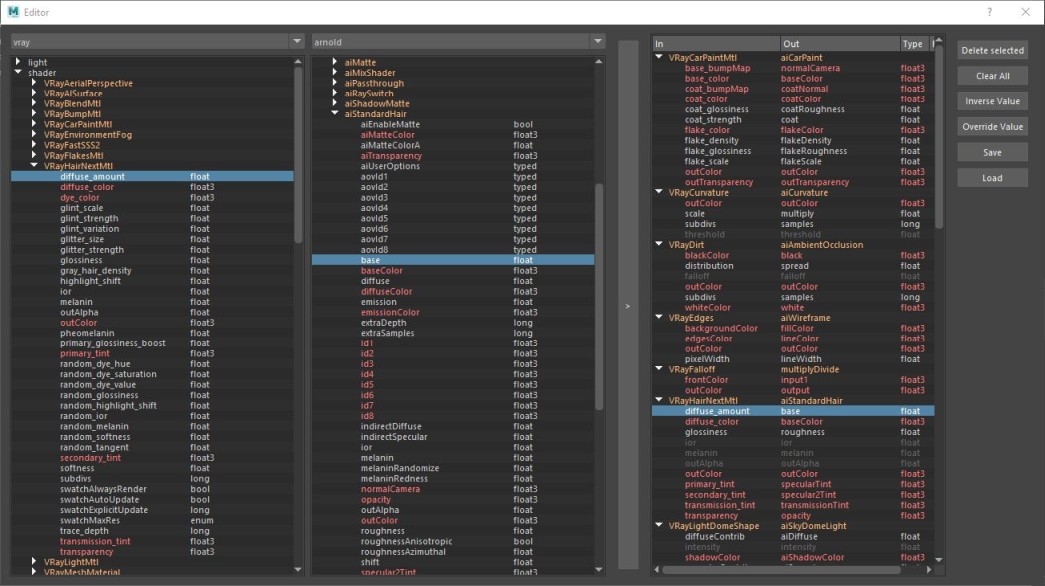Screen dimensions: 1045x586
Task: Select the highlighted base attribute in arnold list
Action: (453, 260)
